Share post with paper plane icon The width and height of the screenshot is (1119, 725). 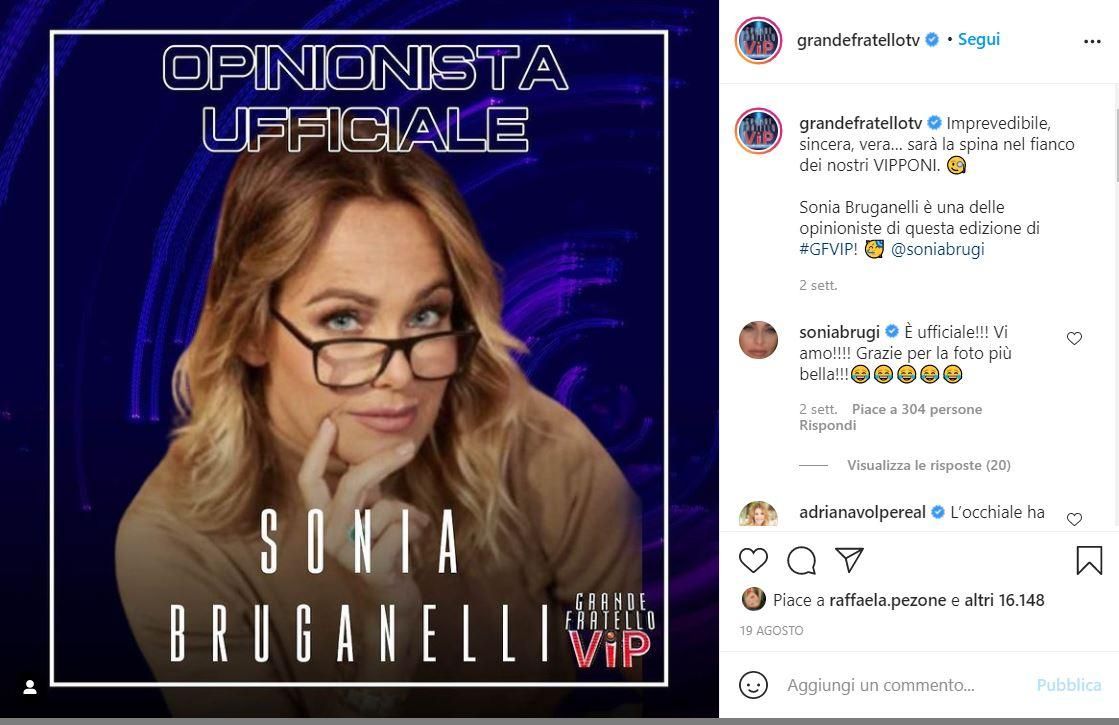pyautogui.click(x=849, y=560)
